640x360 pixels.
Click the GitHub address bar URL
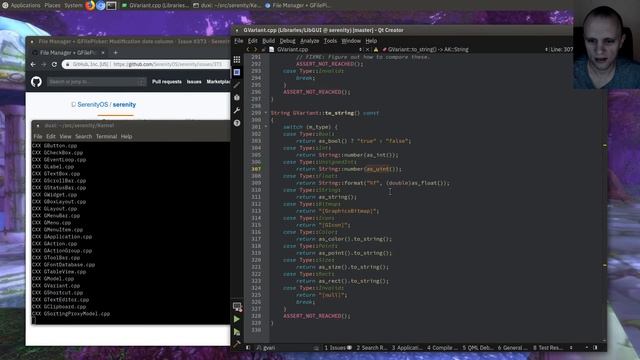click(167, 64)
